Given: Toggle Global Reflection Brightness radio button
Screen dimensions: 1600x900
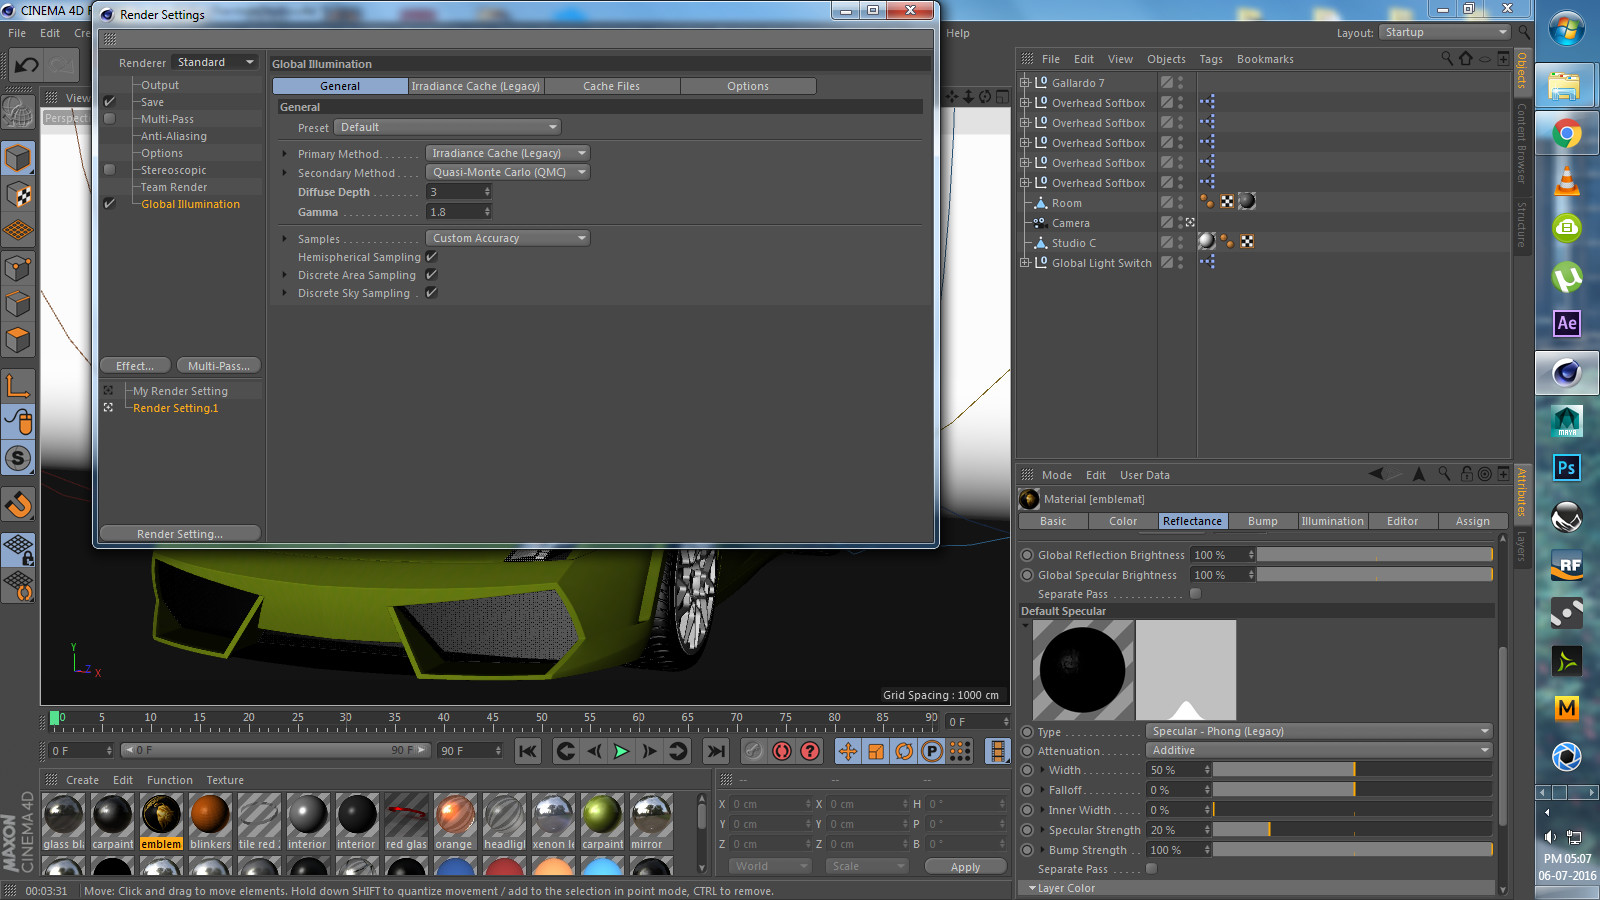Looking at the screenshot, I should pos(1027,555).
